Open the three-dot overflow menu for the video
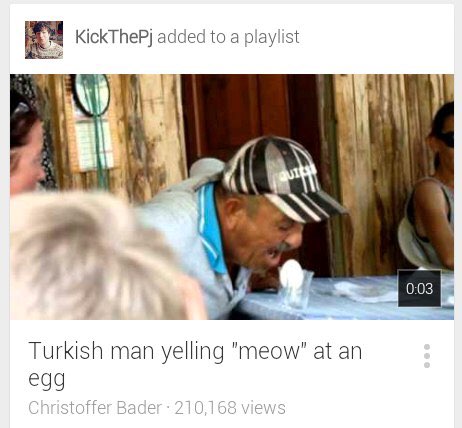This screenshot has width=462, height=428. click(x=427, y=356)
